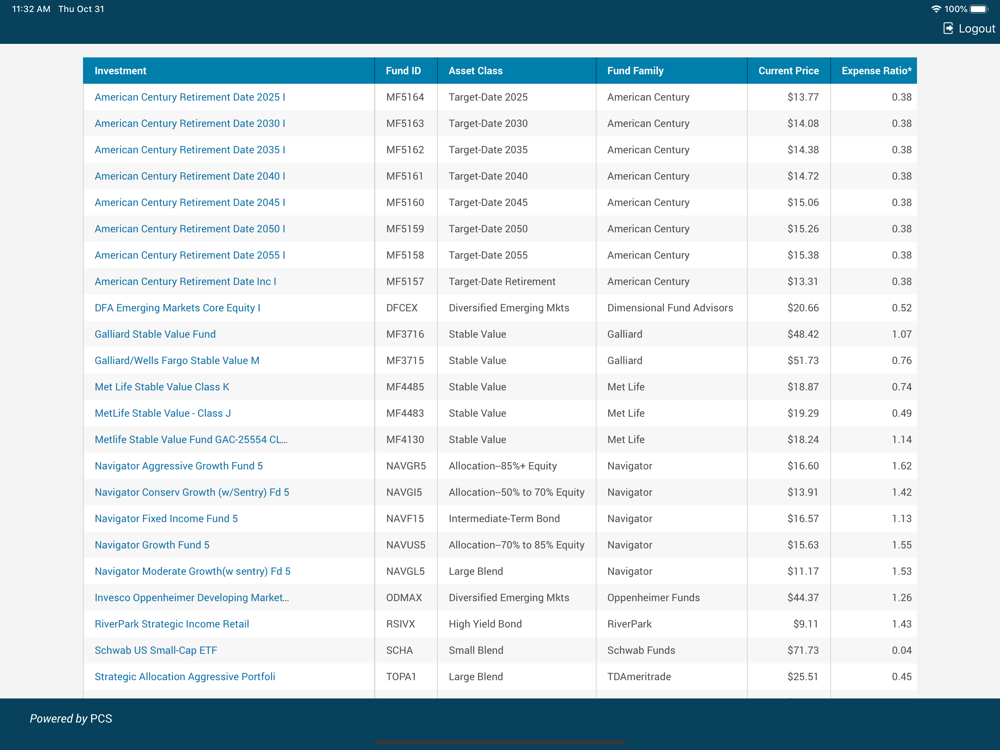Image resolution: width=1000 pixels, height=750 pixels.
Task: Select Galliard Stable Value Fund link
Action: pos(155,335)
